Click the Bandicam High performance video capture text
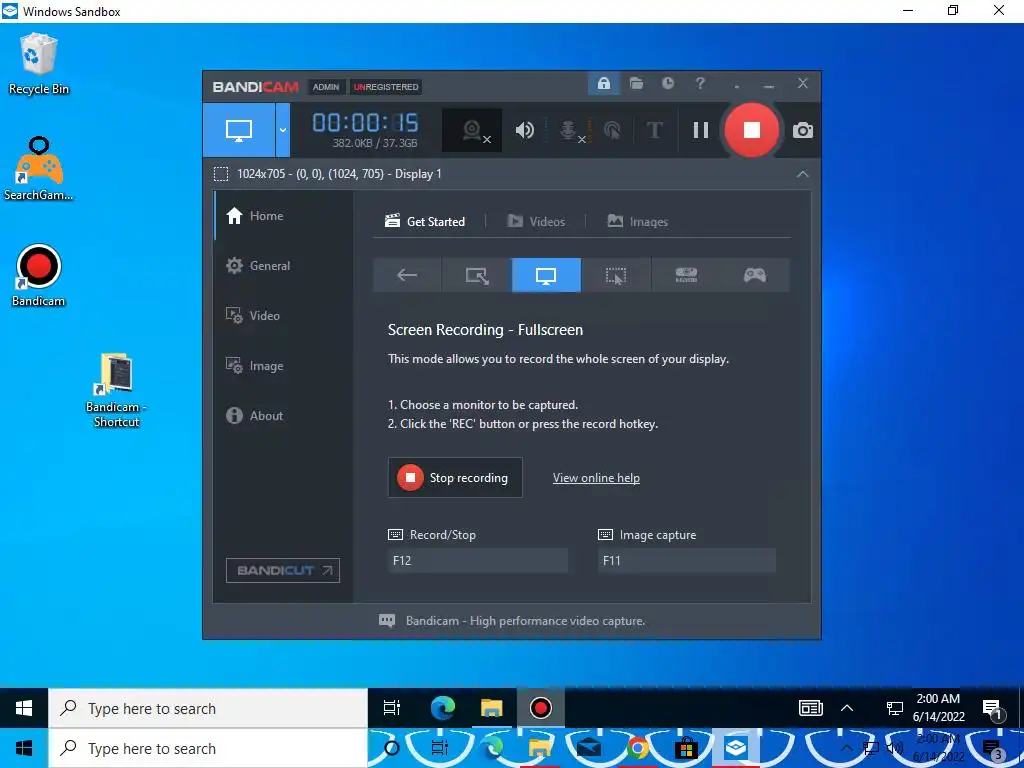 (x=526, y=620)
